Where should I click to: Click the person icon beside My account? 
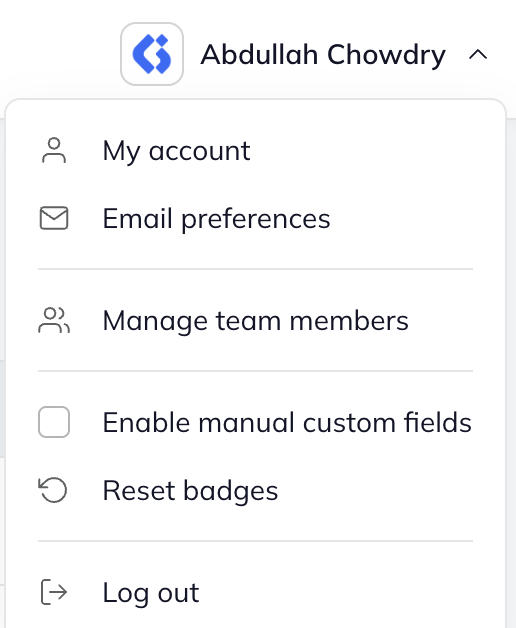point(54,151)
